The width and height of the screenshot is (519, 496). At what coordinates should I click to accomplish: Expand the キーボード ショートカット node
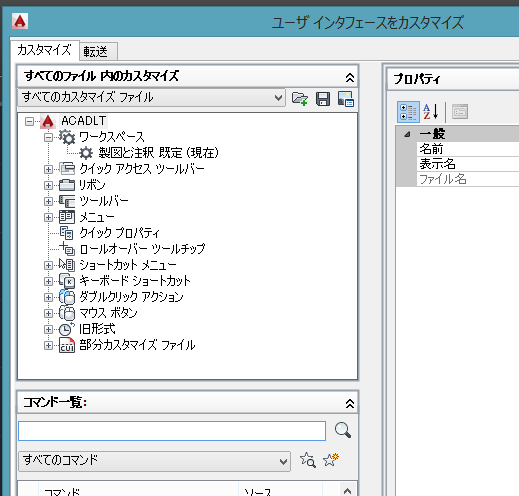tap(48, 281)
